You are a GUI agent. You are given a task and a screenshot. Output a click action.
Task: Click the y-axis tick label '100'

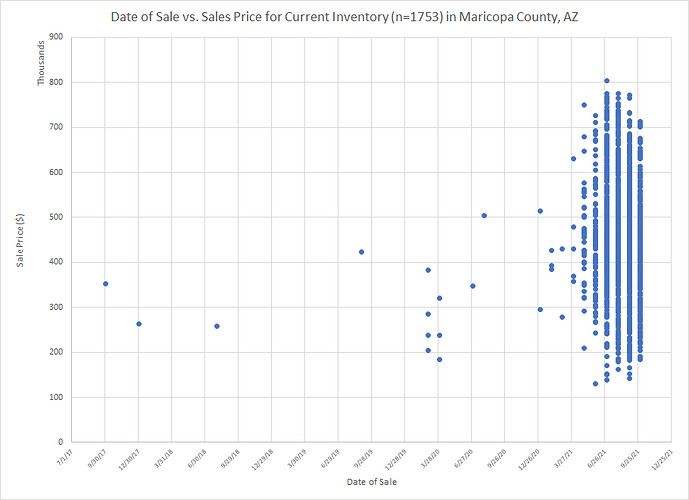pos(56,397)
